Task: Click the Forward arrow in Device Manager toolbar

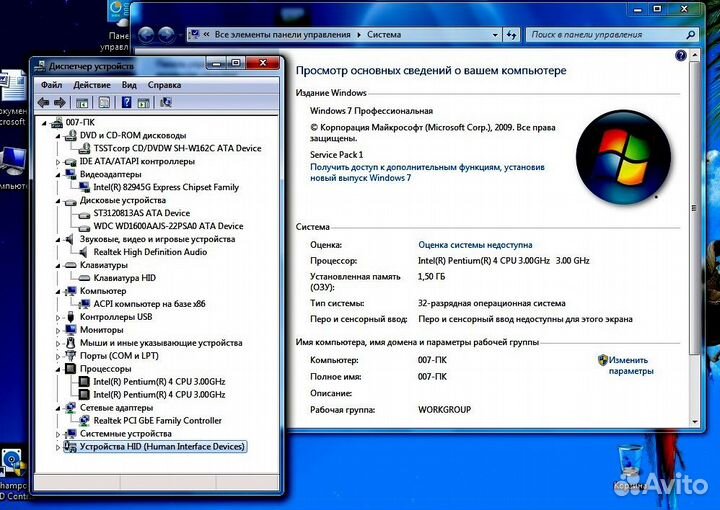Action: point(60,102)
